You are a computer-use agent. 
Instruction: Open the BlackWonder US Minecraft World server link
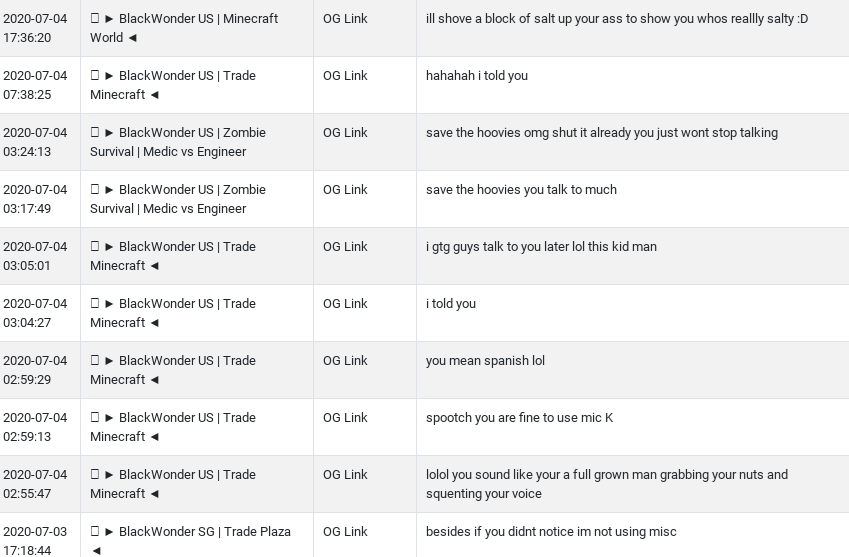click(184, 28)
